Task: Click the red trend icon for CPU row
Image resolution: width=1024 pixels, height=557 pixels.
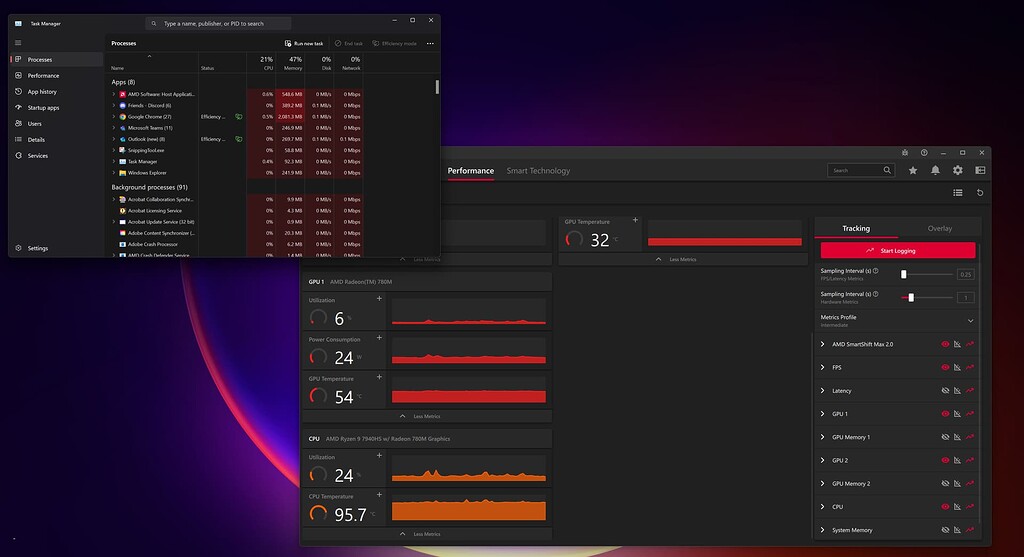Action: pos(970,507)
